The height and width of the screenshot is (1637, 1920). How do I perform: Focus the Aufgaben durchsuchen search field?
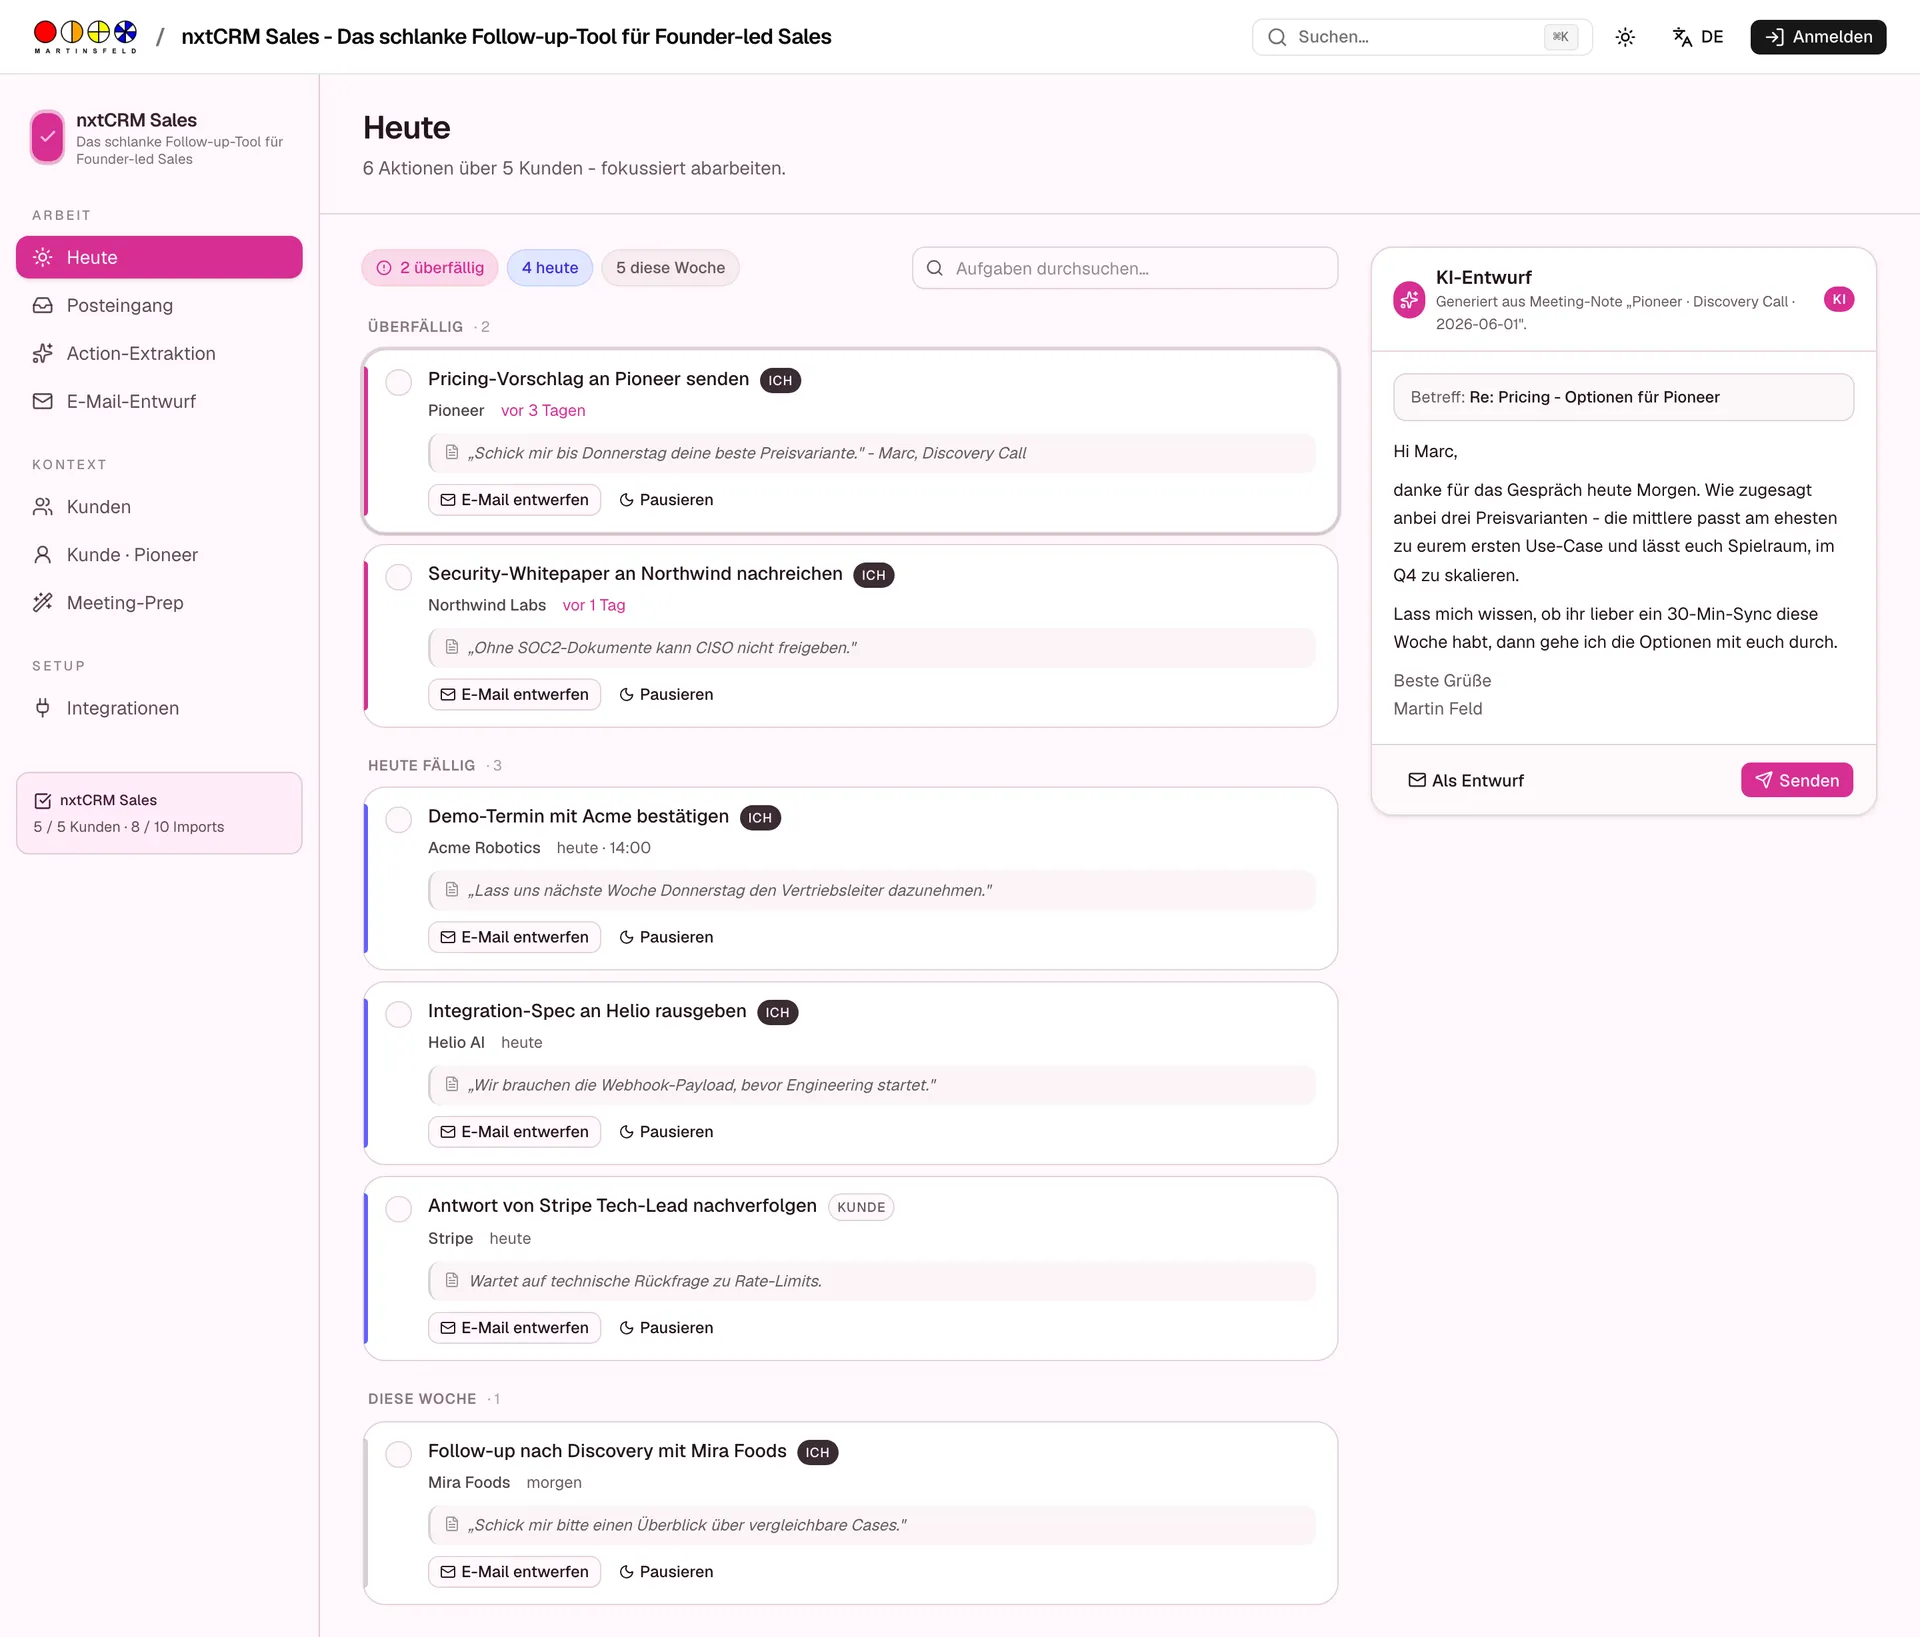1125,268
